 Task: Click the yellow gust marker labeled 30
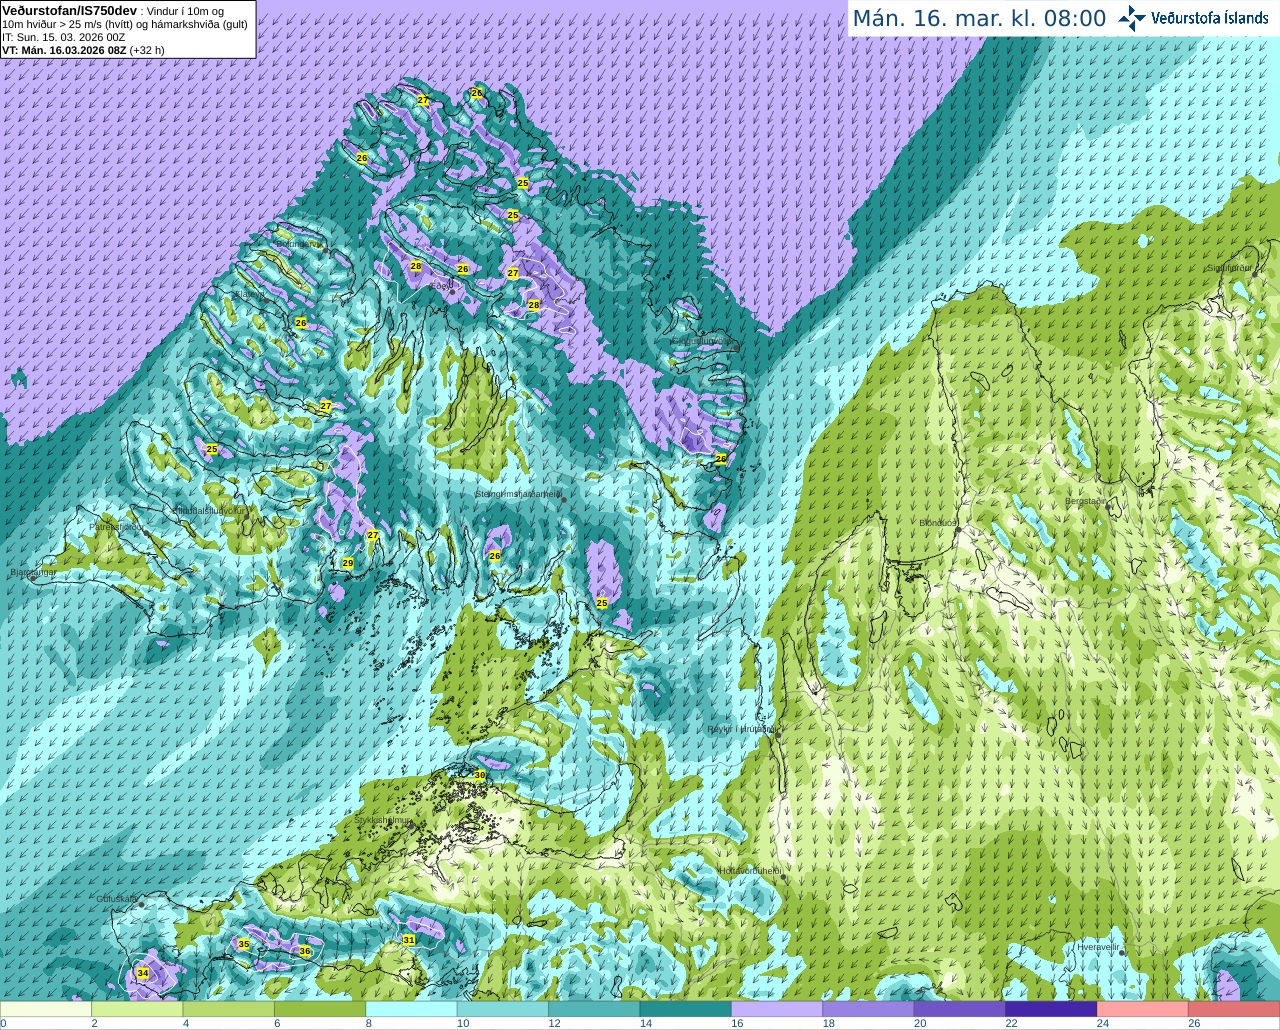tap(480, 775)
